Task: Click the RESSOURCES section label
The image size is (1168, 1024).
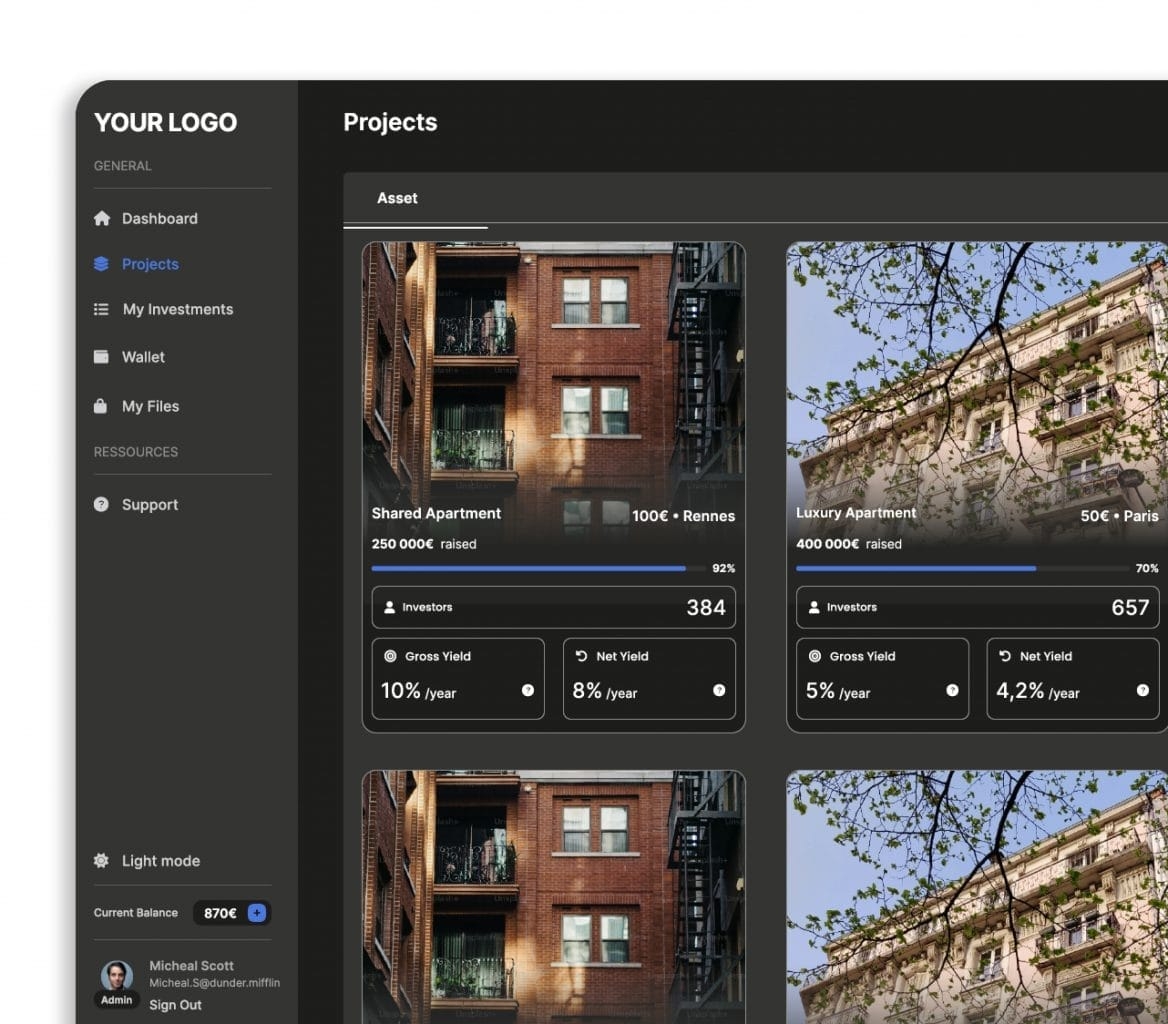Action: click(136, 451)
